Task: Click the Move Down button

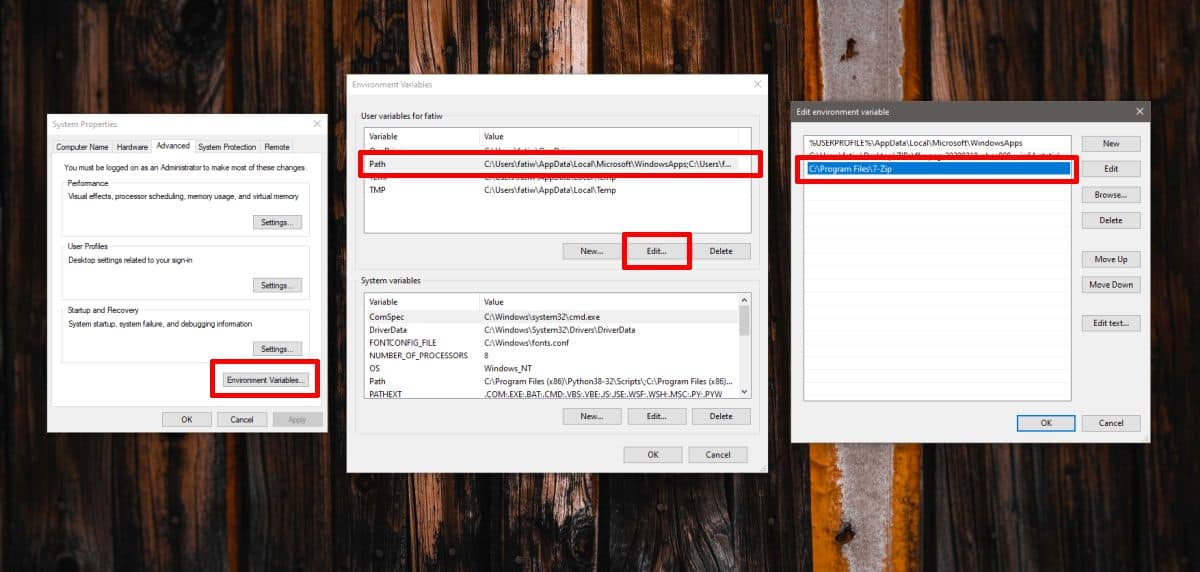Action: [x=1110, y=285]
